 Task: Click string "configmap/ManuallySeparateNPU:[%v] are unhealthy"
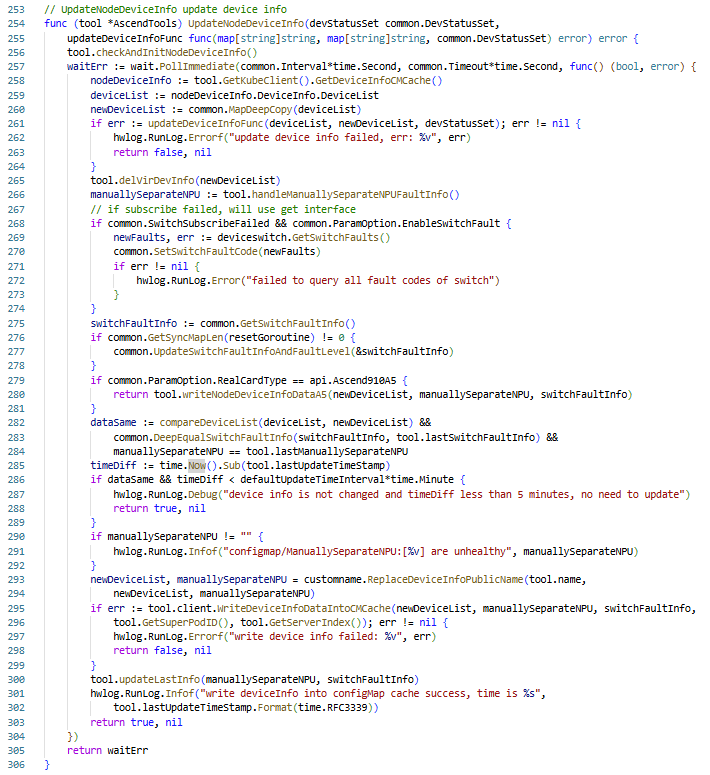tap(367, 552)
